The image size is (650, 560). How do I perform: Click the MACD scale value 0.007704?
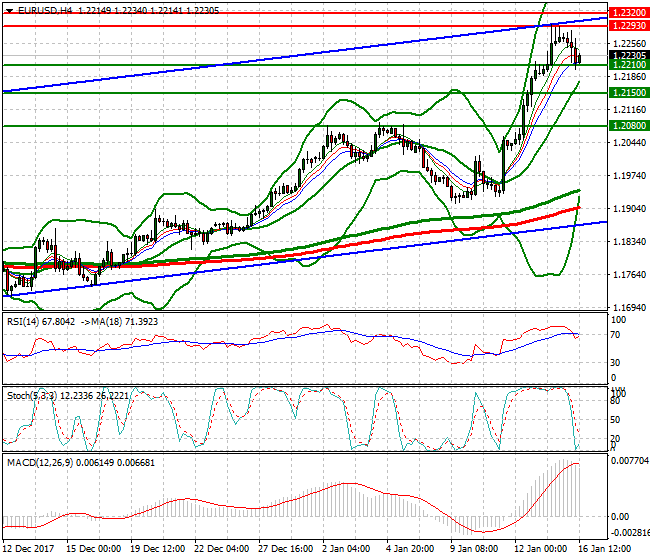click(x=629, y=461)
